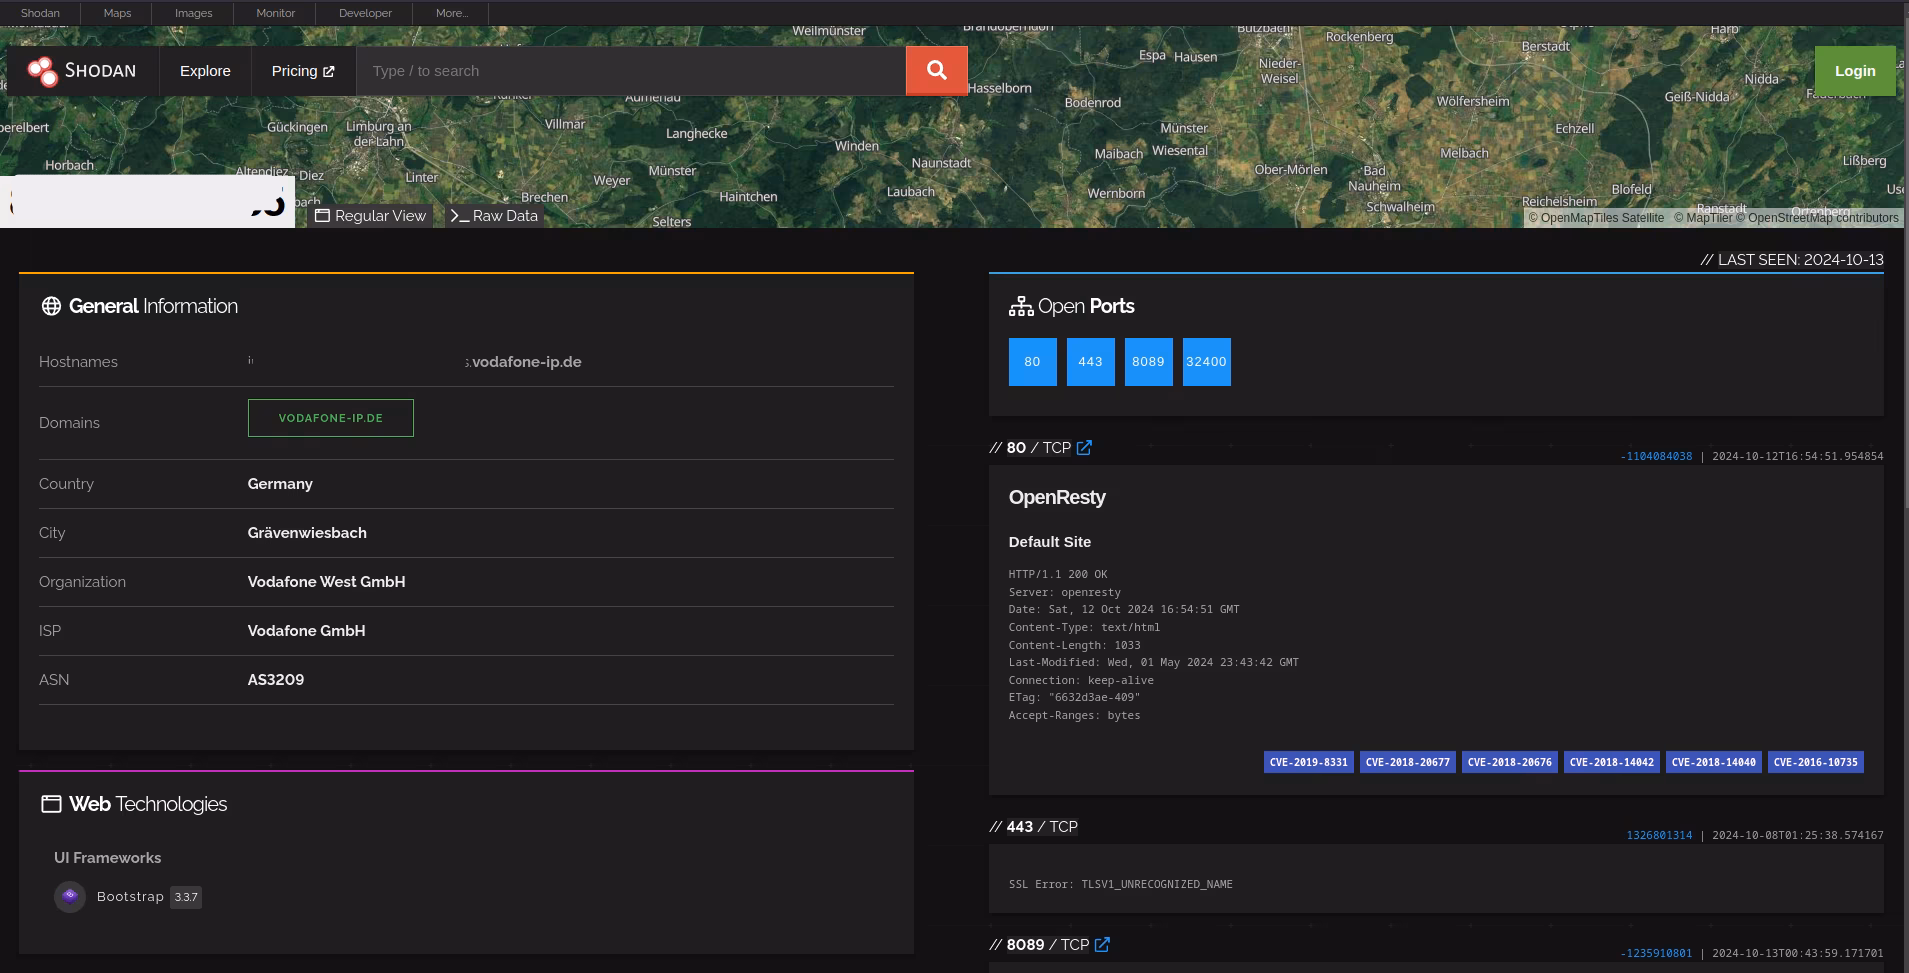Screen dimensions: 1909x973
Task: Click the 'Server: openresty' header line
Action: tap(1065, 592)
